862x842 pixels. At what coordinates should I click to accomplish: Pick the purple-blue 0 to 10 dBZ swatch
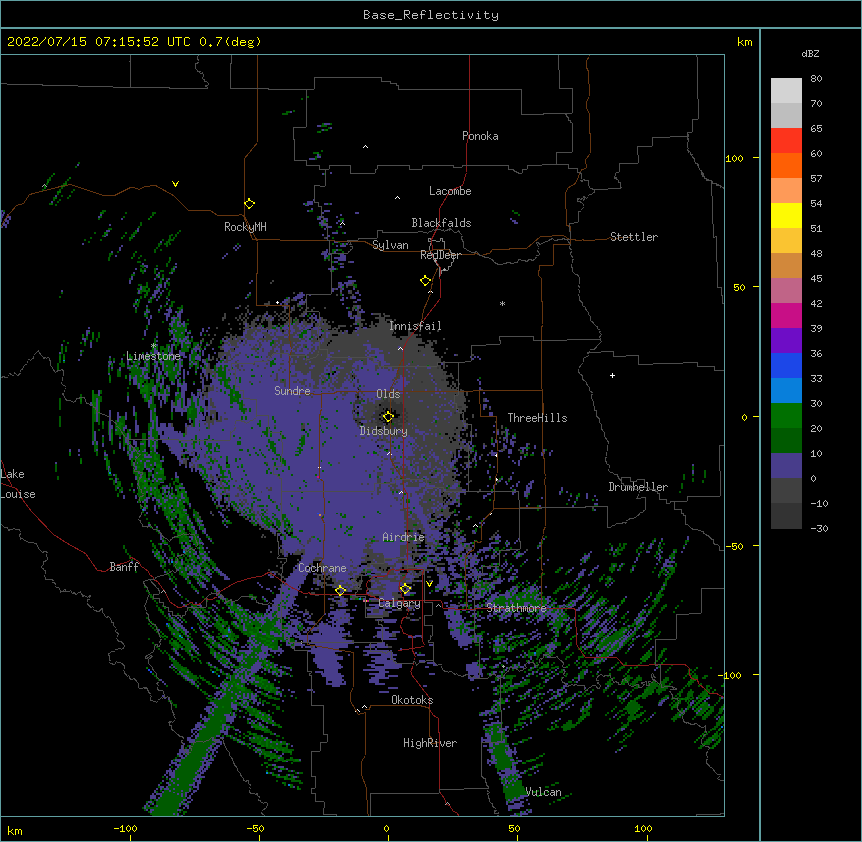[x=786, y=466]
